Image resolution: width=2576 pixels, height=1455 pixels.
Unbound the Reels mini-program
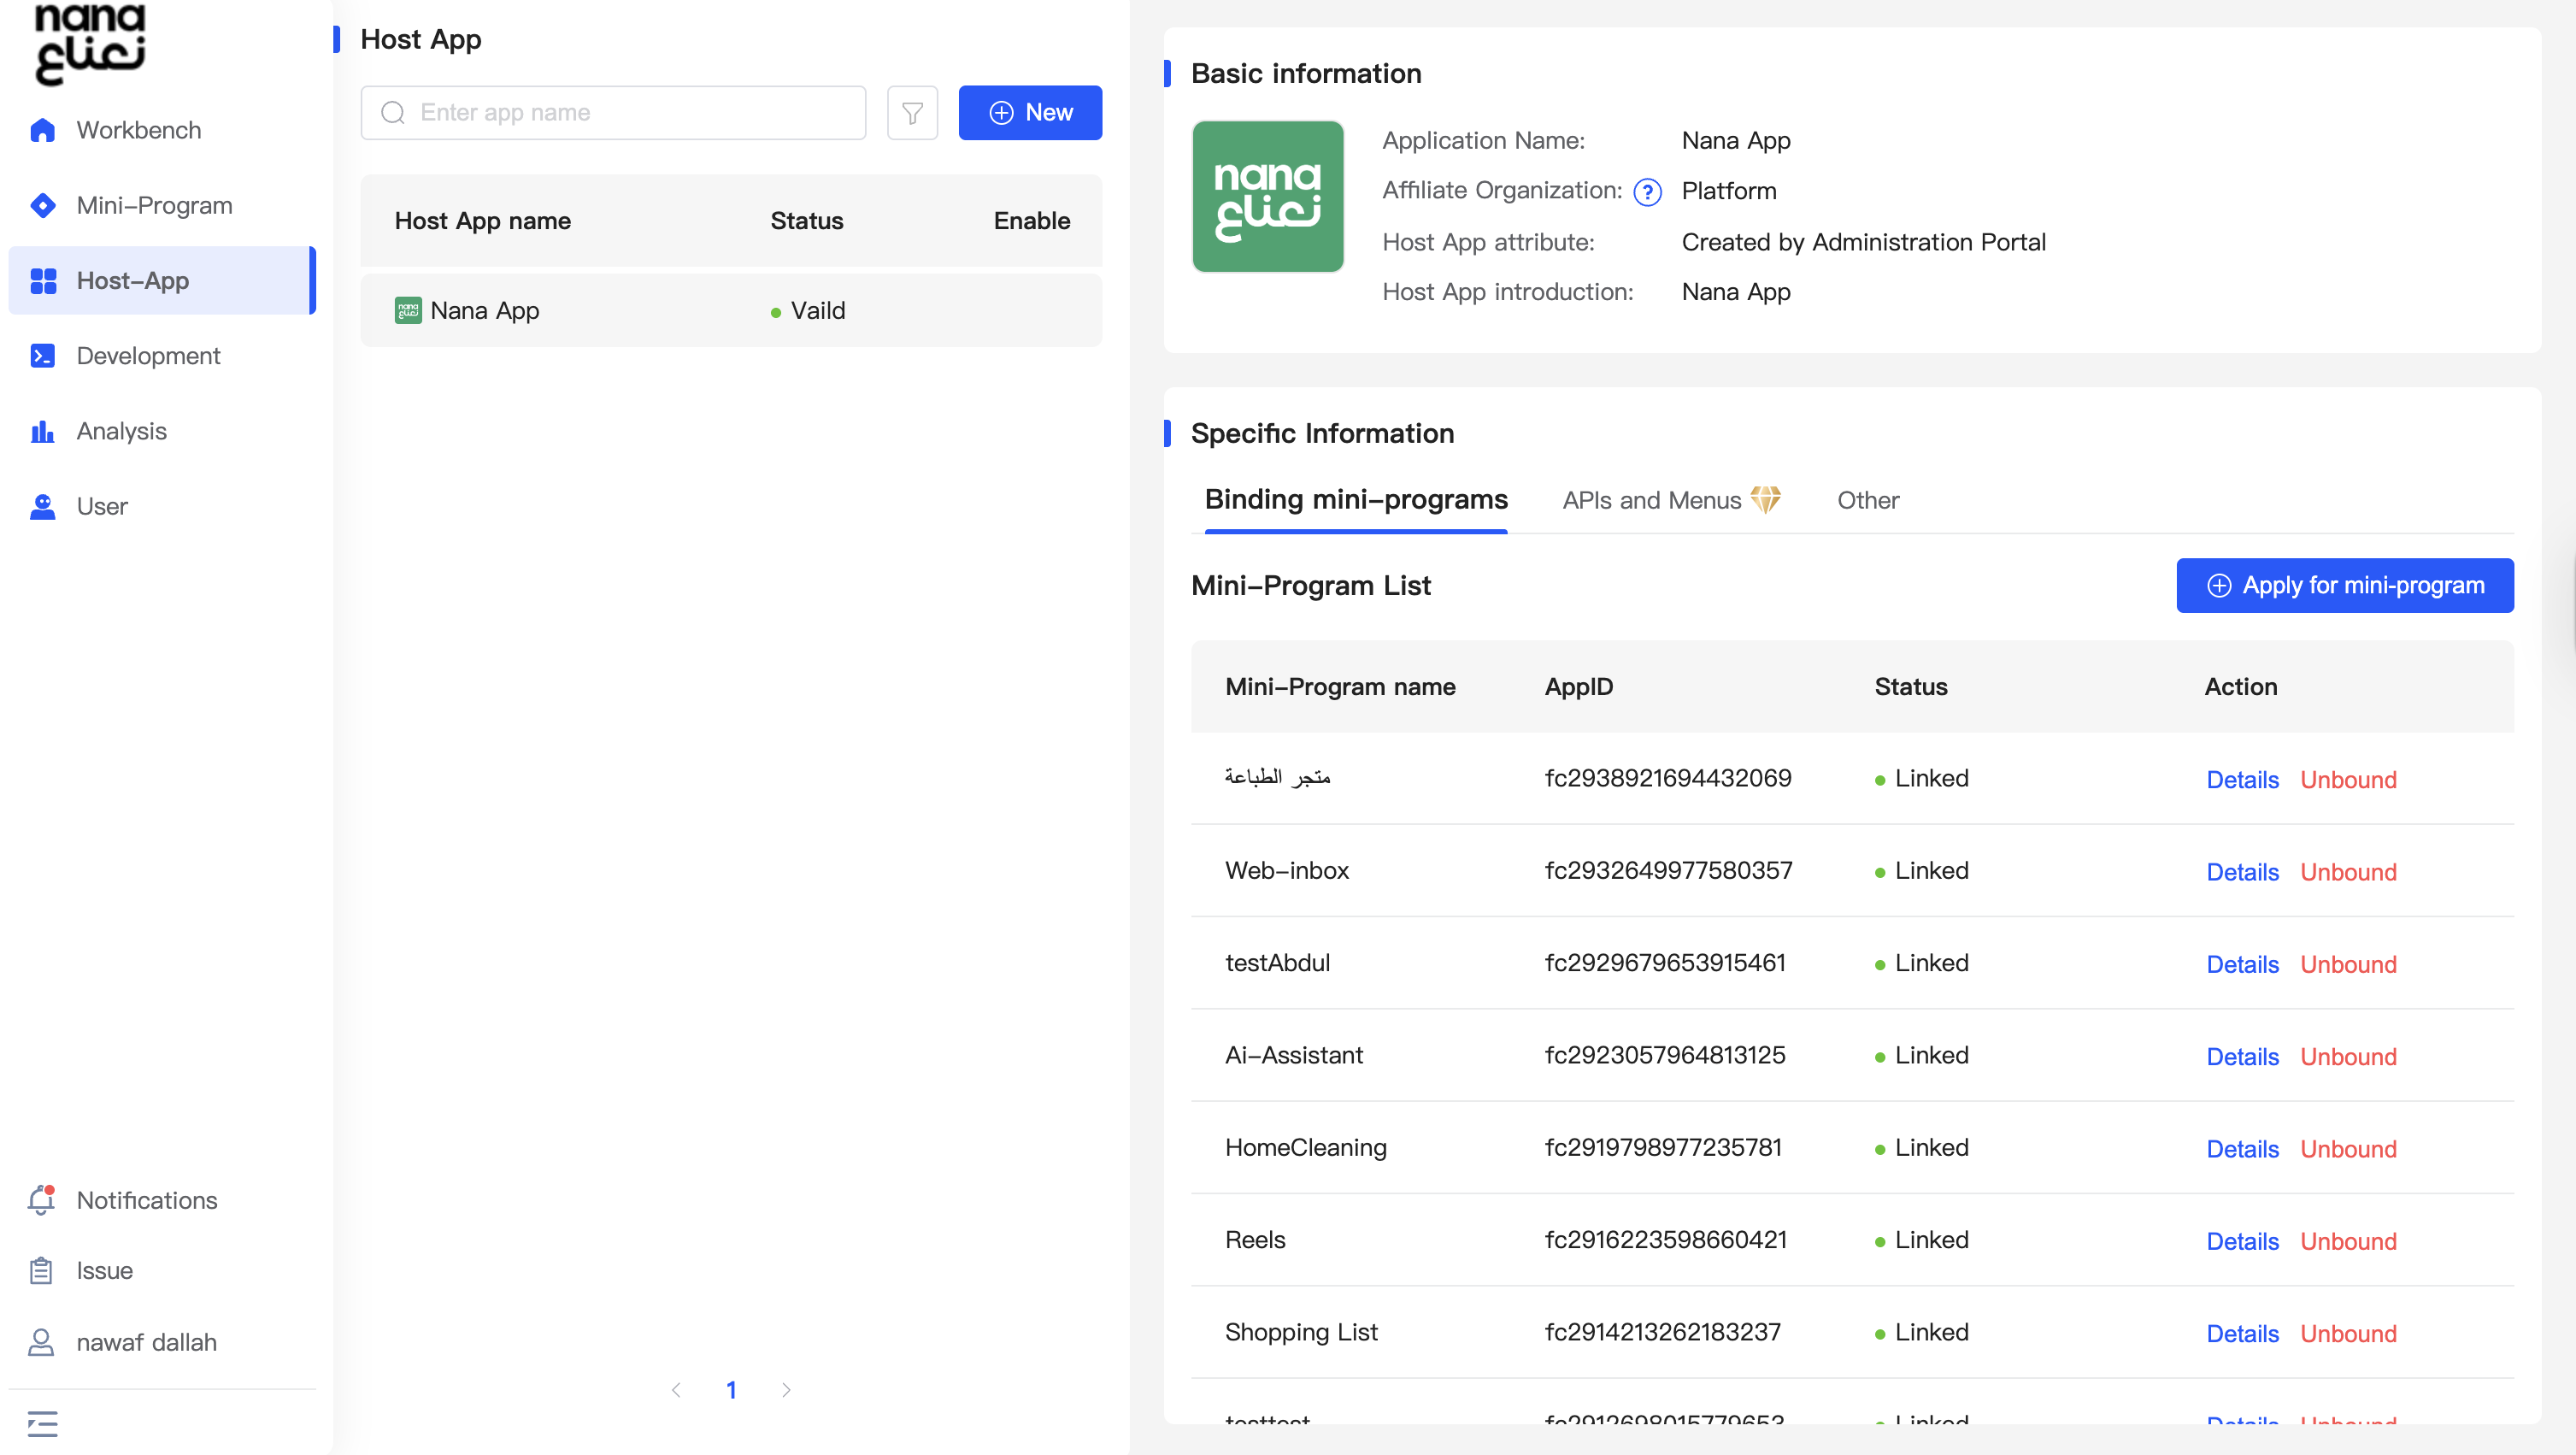(2347, 1241)
